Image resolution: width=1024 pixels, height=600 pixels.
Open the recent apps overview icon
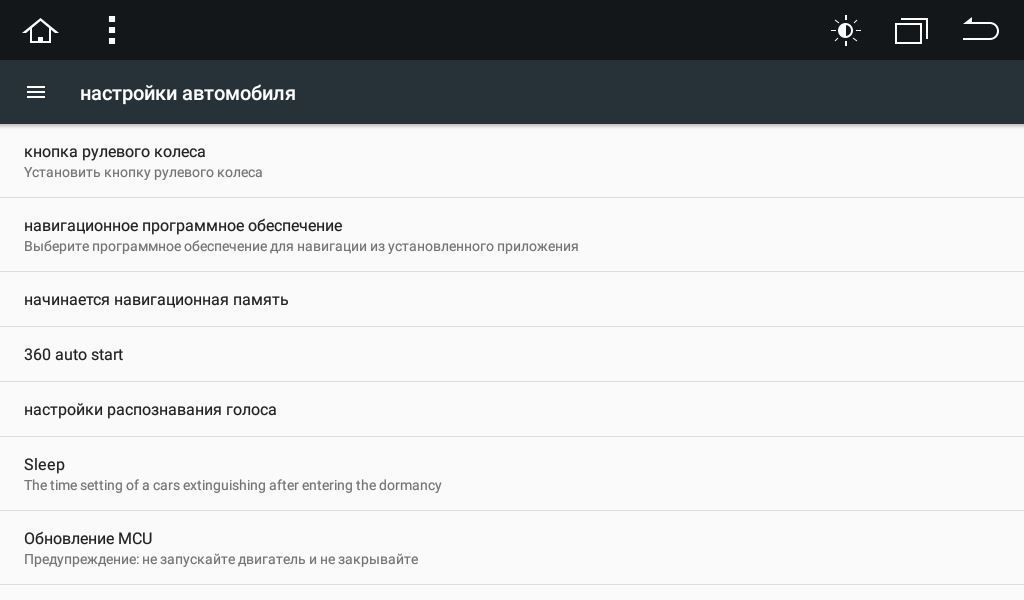pyautogui.click(x=911, y=31)
